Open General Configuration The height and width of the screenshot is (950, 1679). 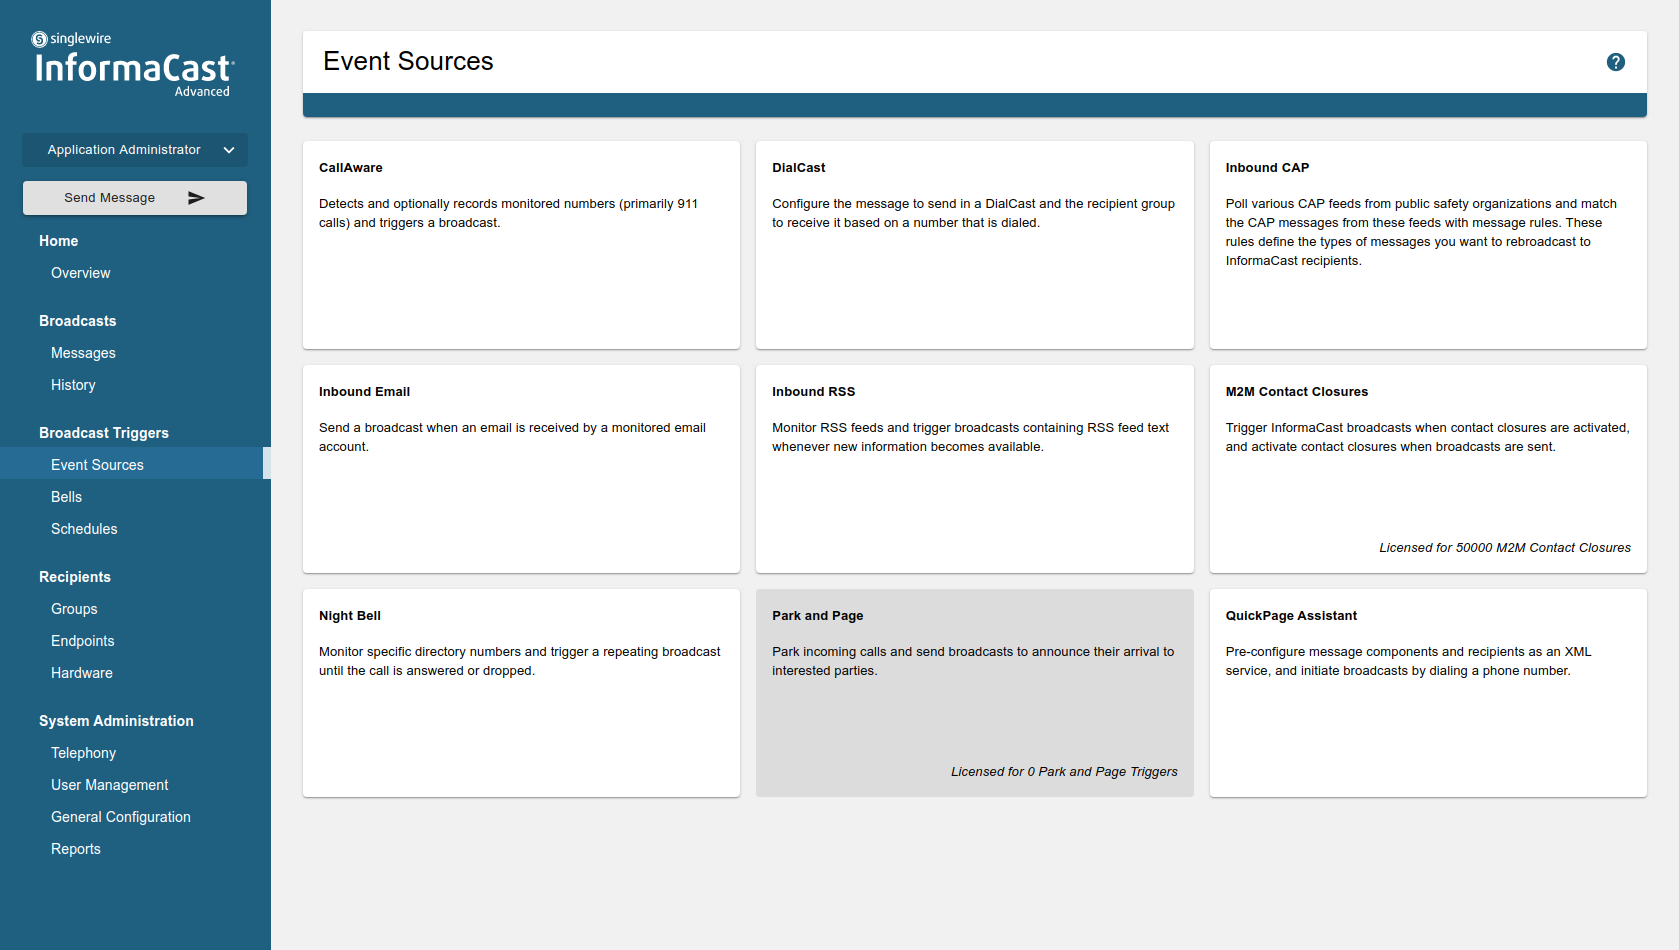pos(121,817)
